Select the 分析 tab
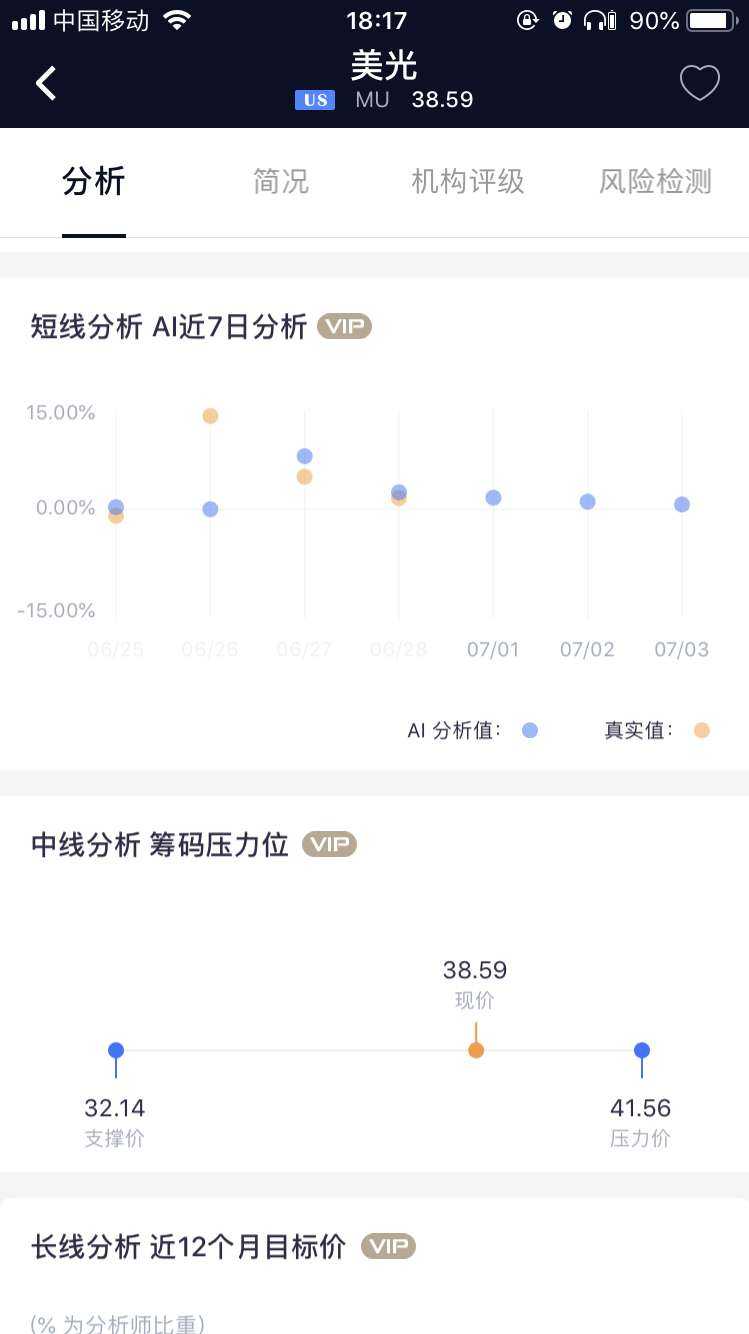This screenshot has height=1334, width=749. point(94,181)
